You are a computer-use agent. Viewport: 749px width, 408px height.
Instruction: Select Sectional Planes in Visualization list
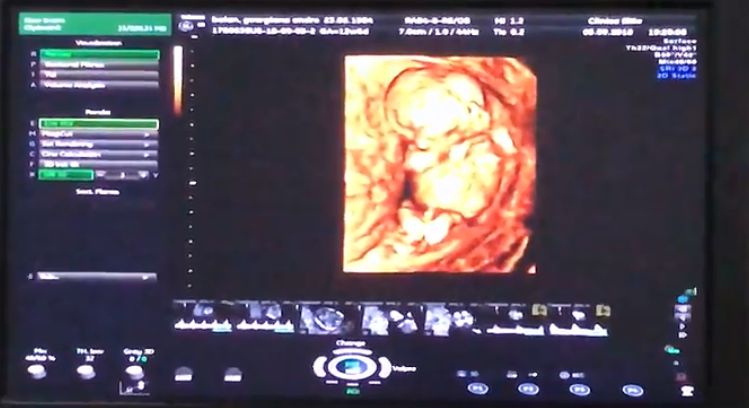[x=99, y=65]
